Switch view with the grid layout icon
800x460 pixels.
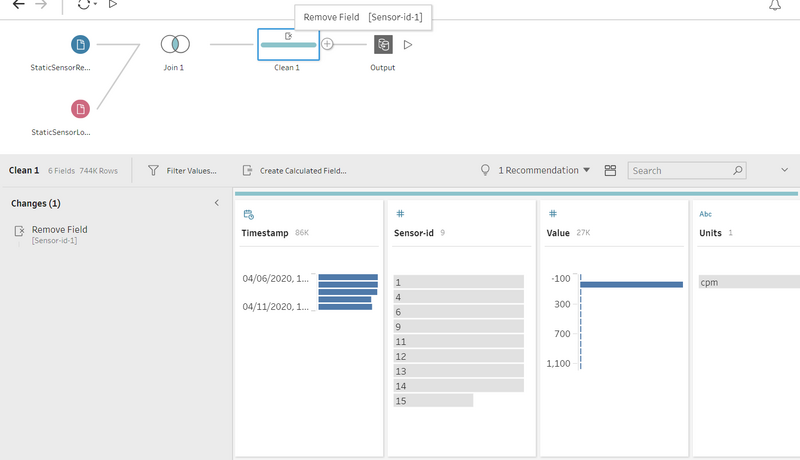(610, 171)
